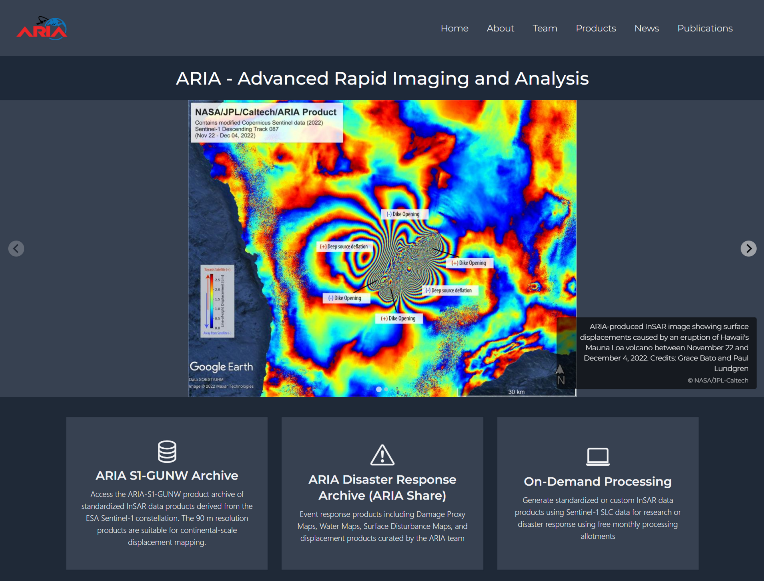Viewport: 764px width, 581px height.
Task: Go to the News section
Action: click(x=647, y=28)
